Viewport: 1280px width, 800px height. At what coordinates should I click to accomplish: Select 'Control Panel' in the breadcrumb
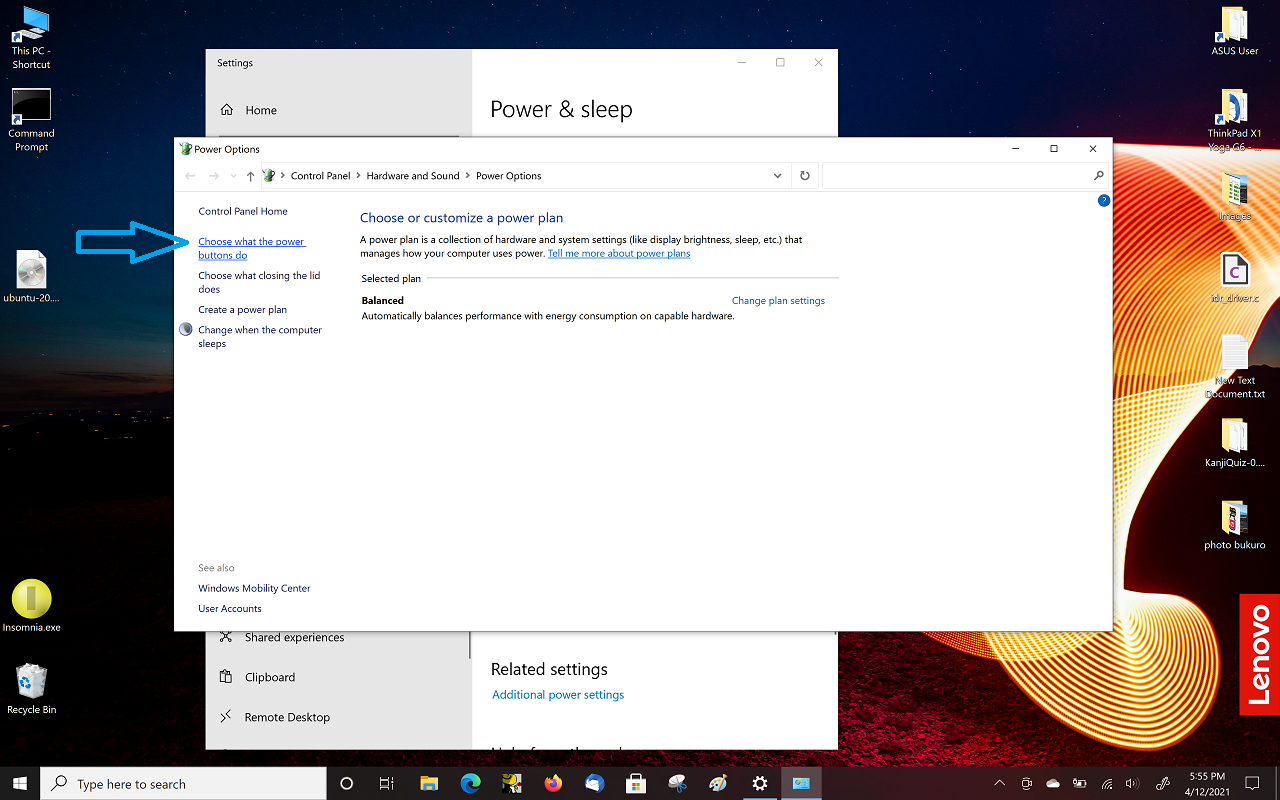pos(320,176)
